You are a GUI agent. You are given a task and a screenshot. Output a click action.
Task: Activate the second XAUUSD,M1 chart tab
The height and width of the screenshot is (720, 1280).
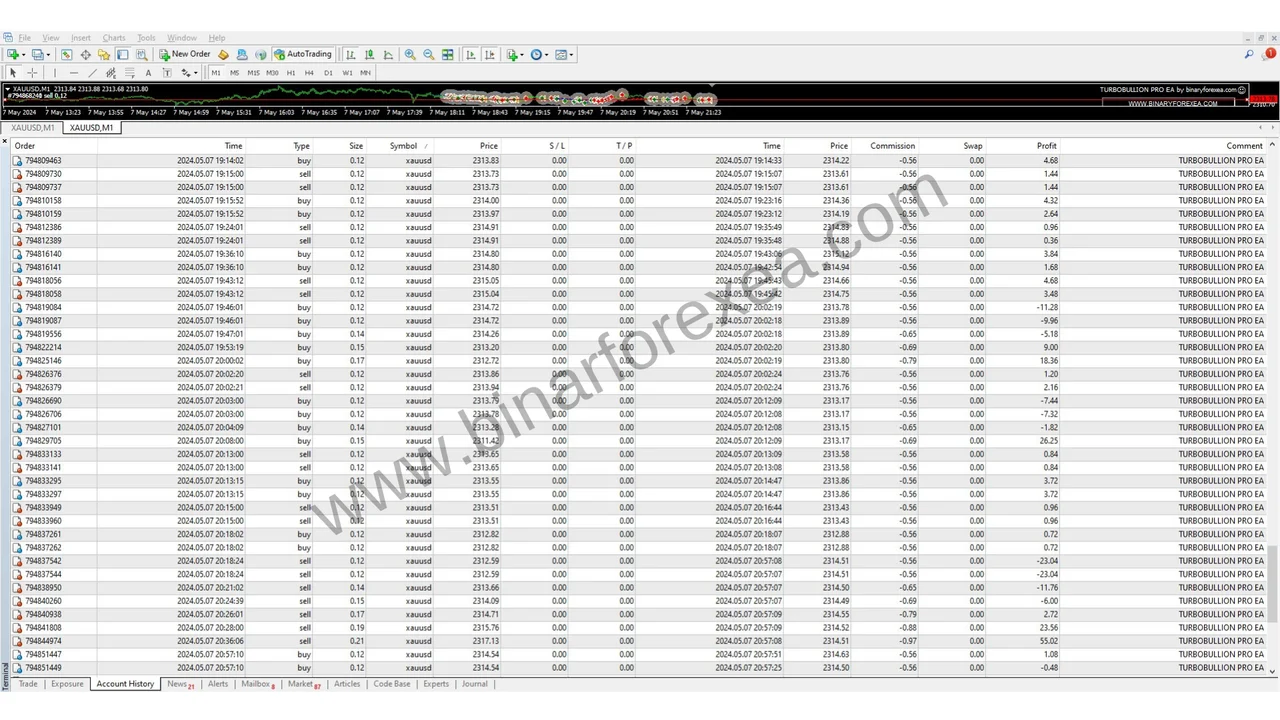point(91,128)
